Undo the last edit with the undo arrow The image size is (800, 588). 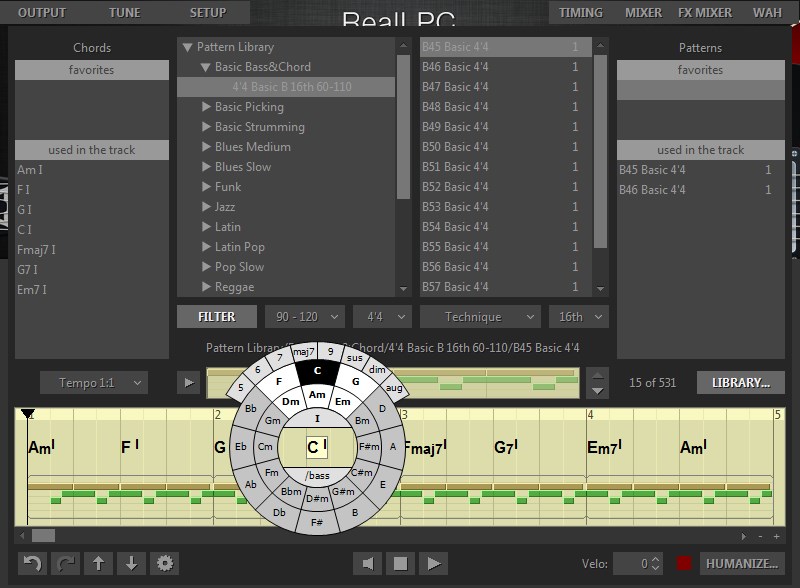(x=33, y=564)
